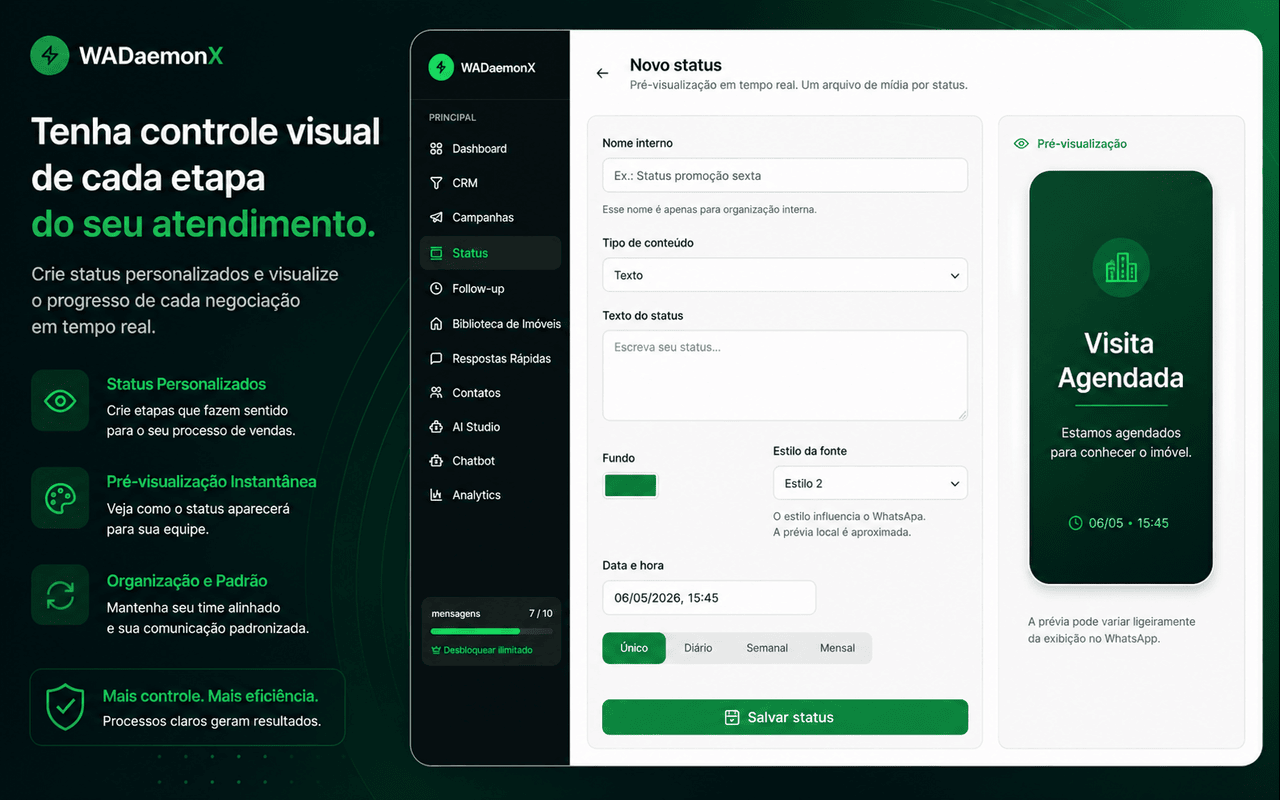Click the back arrow beside Novo status

tap(602, 73)
